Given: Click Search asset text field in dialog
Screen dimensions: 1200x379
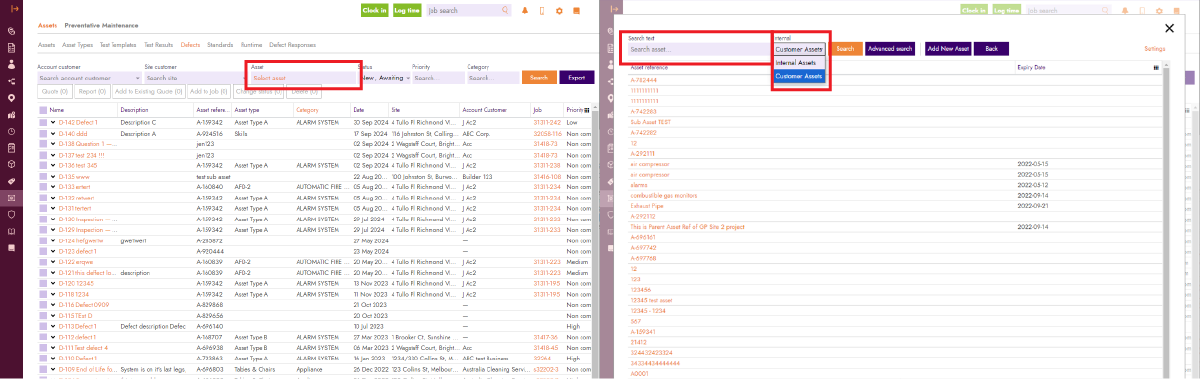Looking at the screenshot, I should (x=698, y=48).
